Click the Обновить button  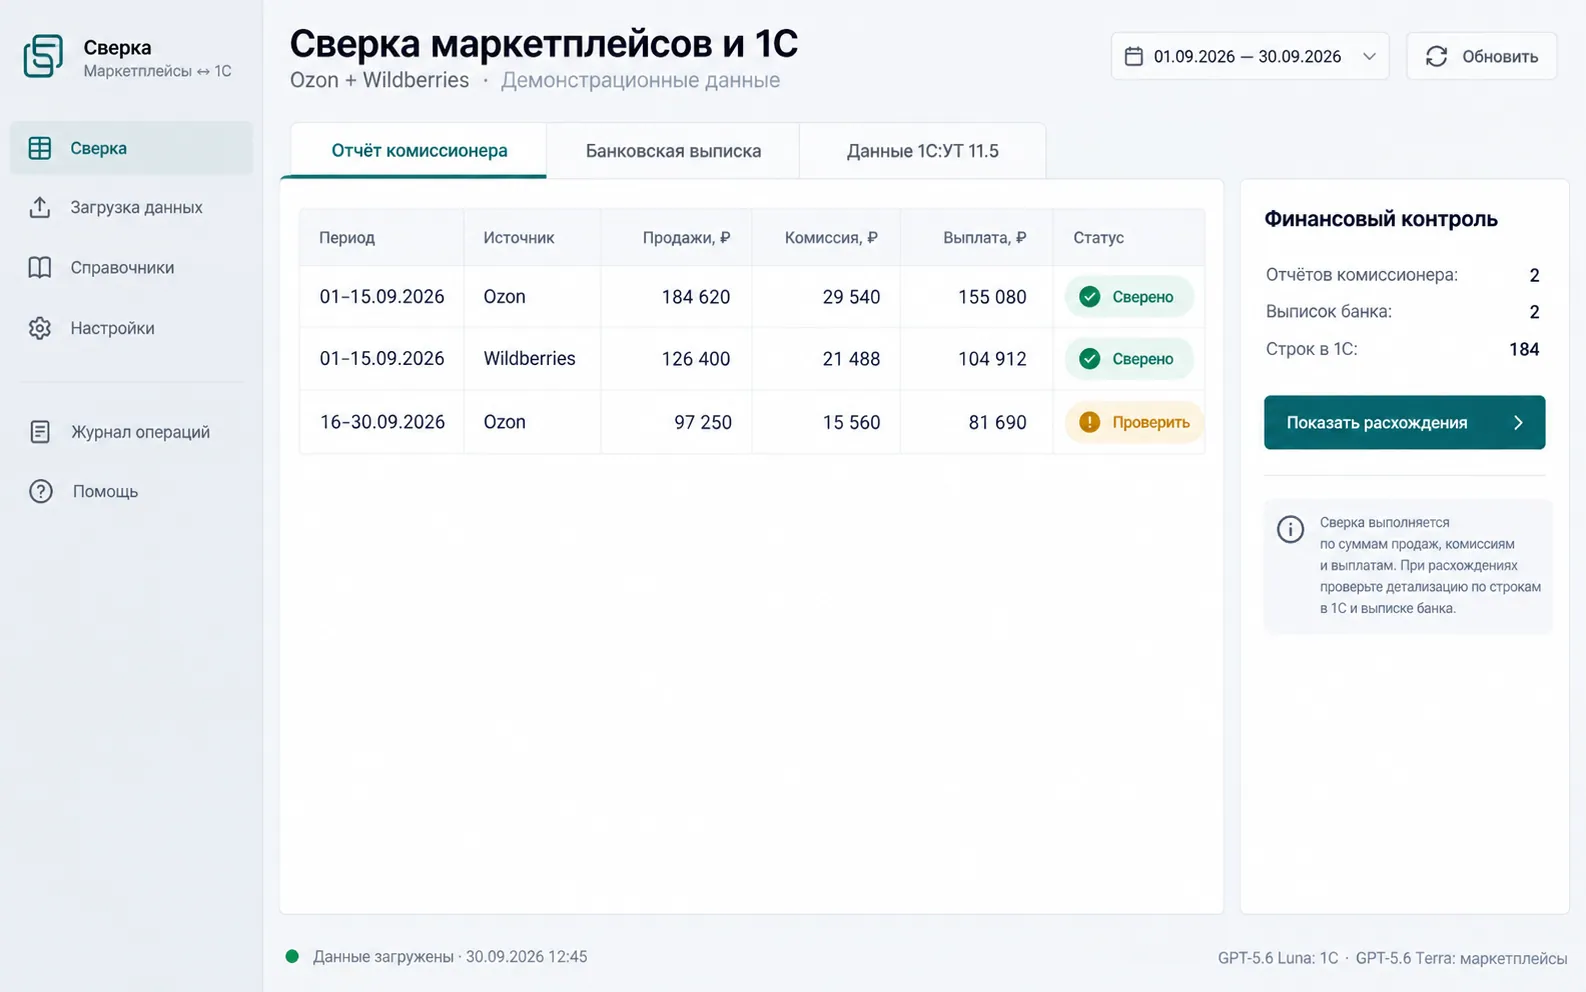1482,56
